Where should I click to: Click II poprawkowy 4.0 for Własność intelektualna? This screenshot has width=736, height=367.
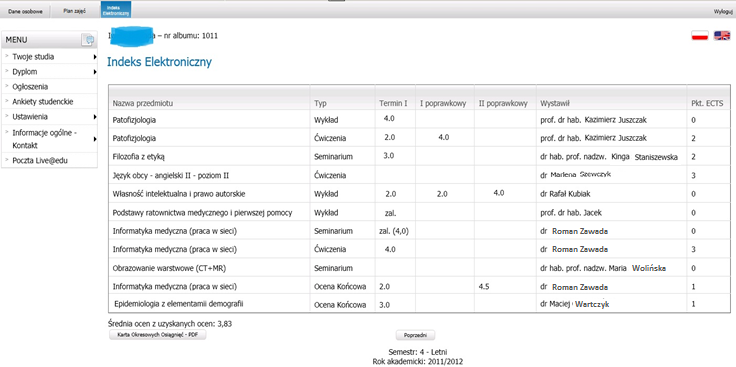(499, 192)
